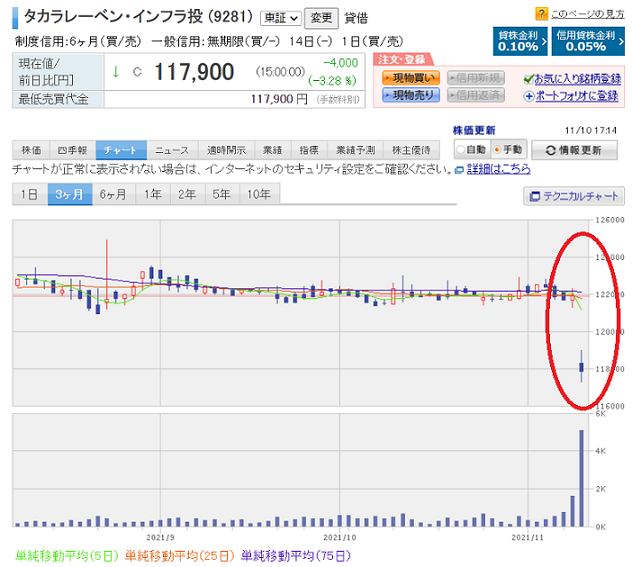
Task: Open the テクニカルチャート button
Action: pos(574,196)
